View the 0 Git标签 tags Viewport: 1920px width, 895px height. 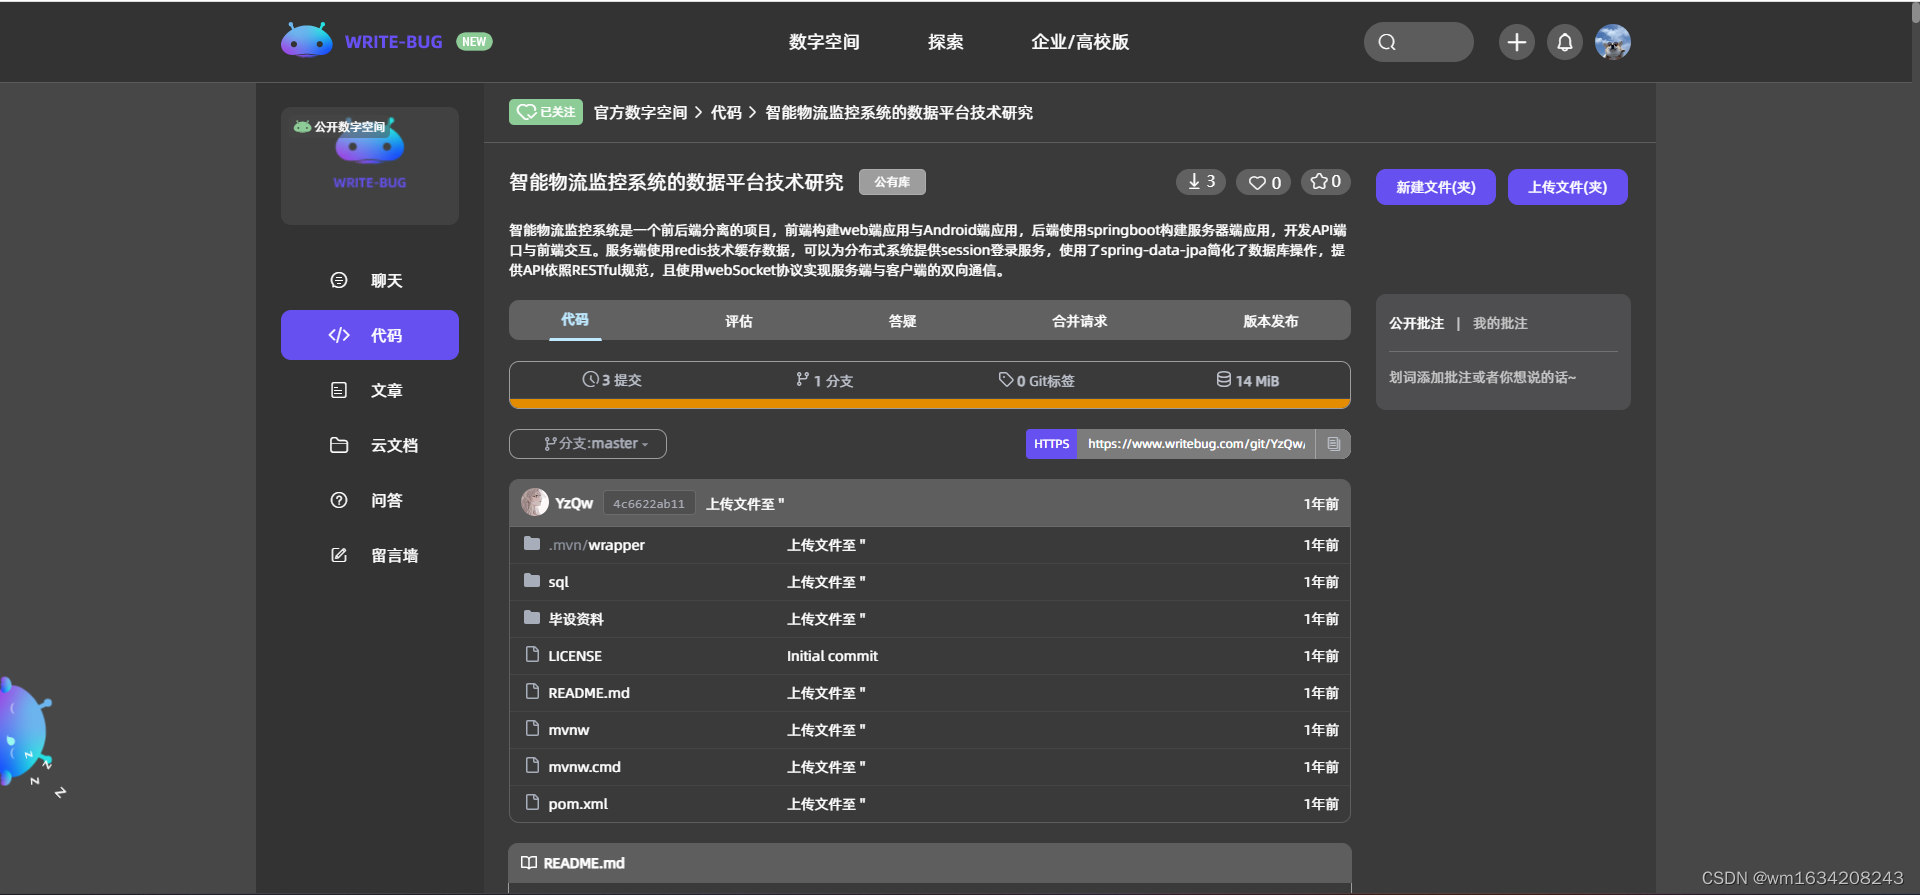[1036, 380]
